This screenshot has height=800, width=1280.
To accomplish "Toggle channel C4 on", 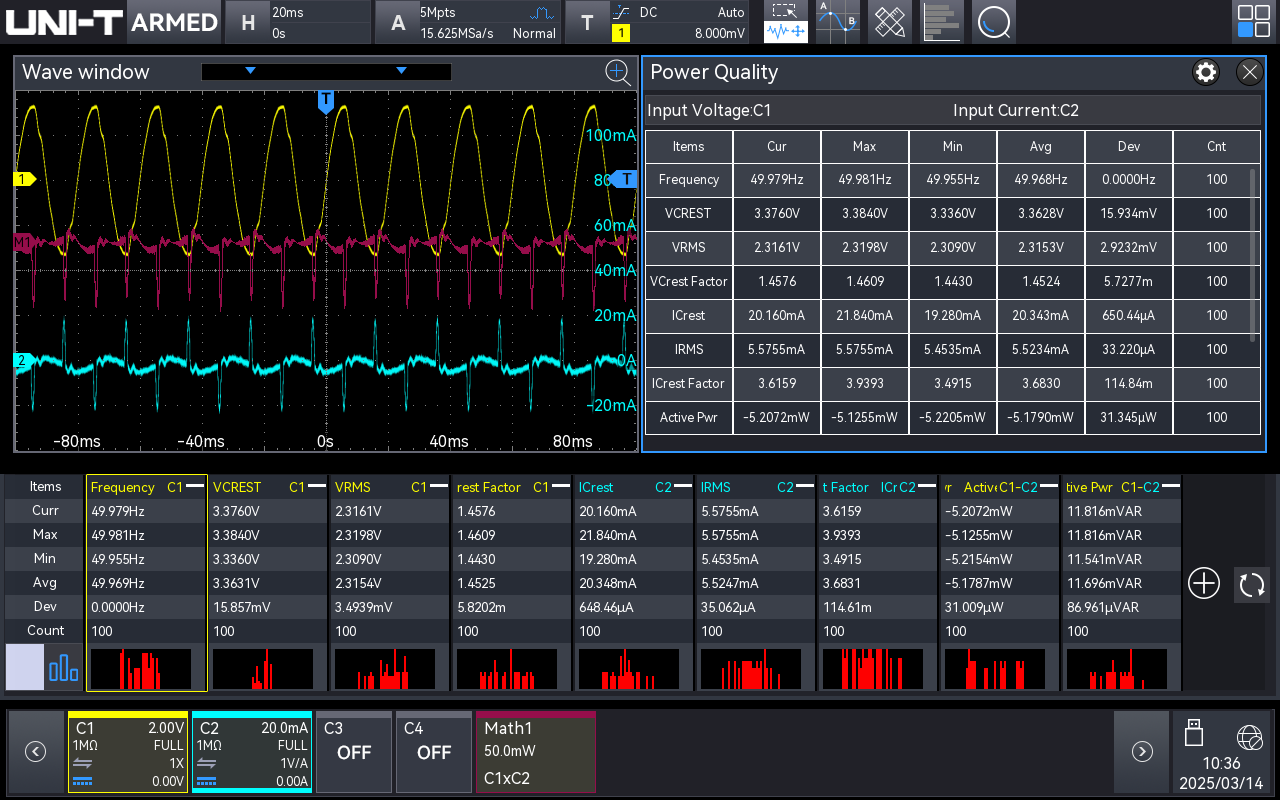I will click(433, 751).
